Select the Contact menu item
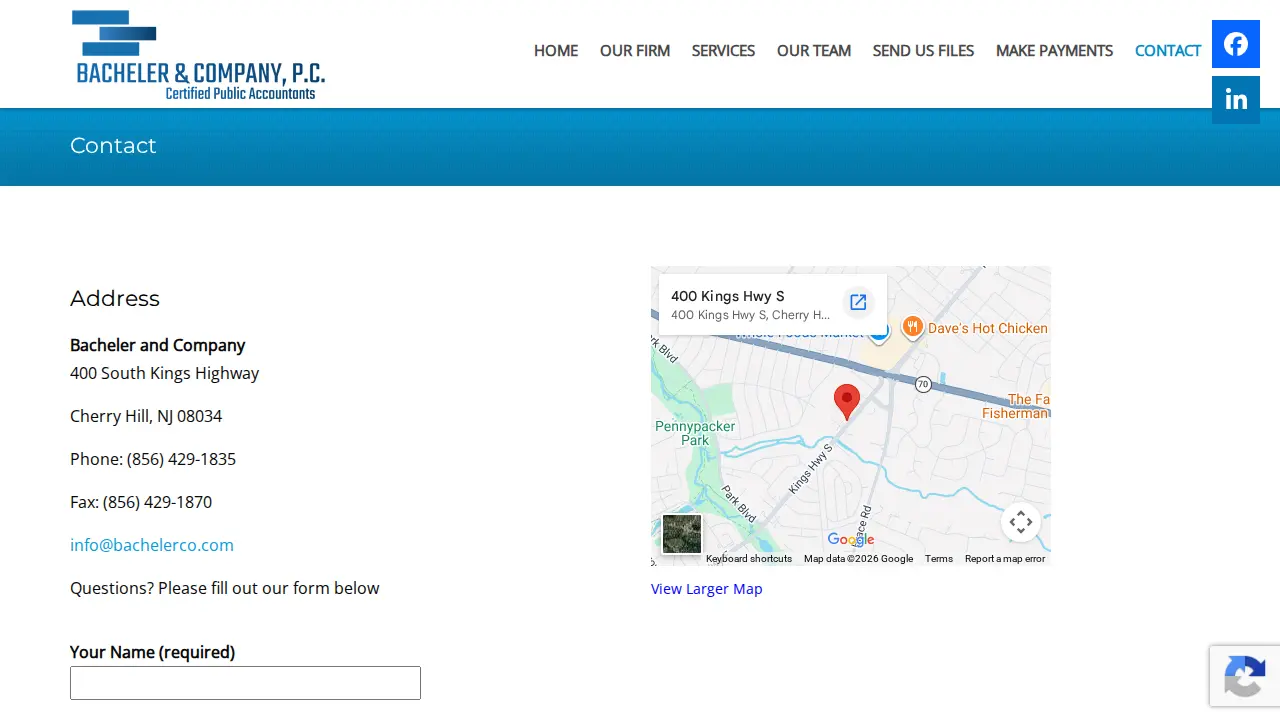Screen dimensions: 1280x720 click(1168, 50)
